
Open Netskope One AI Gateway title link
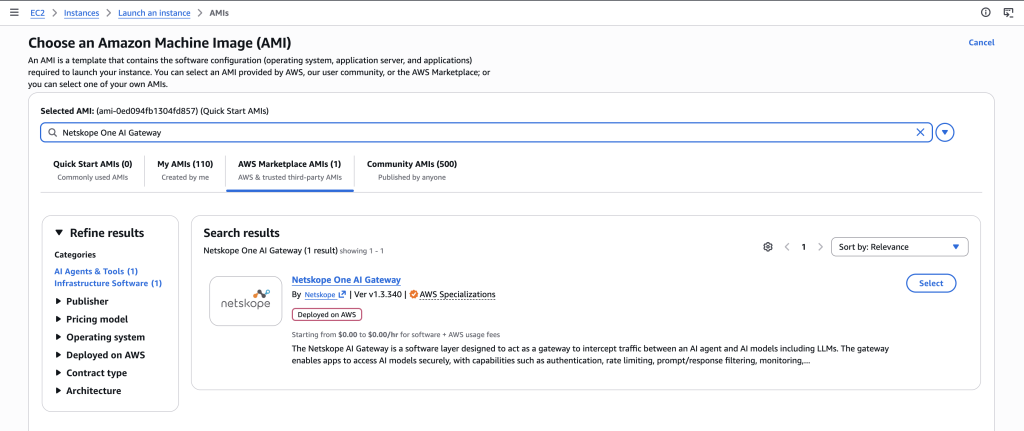(x=346, y=280)
